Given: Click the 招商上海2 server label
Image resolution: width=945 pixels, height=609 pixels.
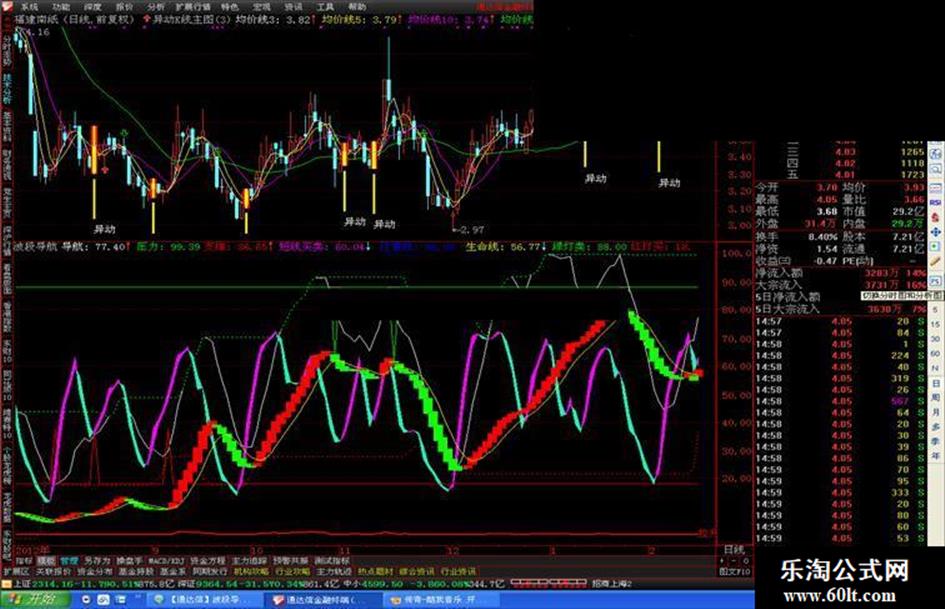Looking at the screenshot, I should [x=612, y=584].
